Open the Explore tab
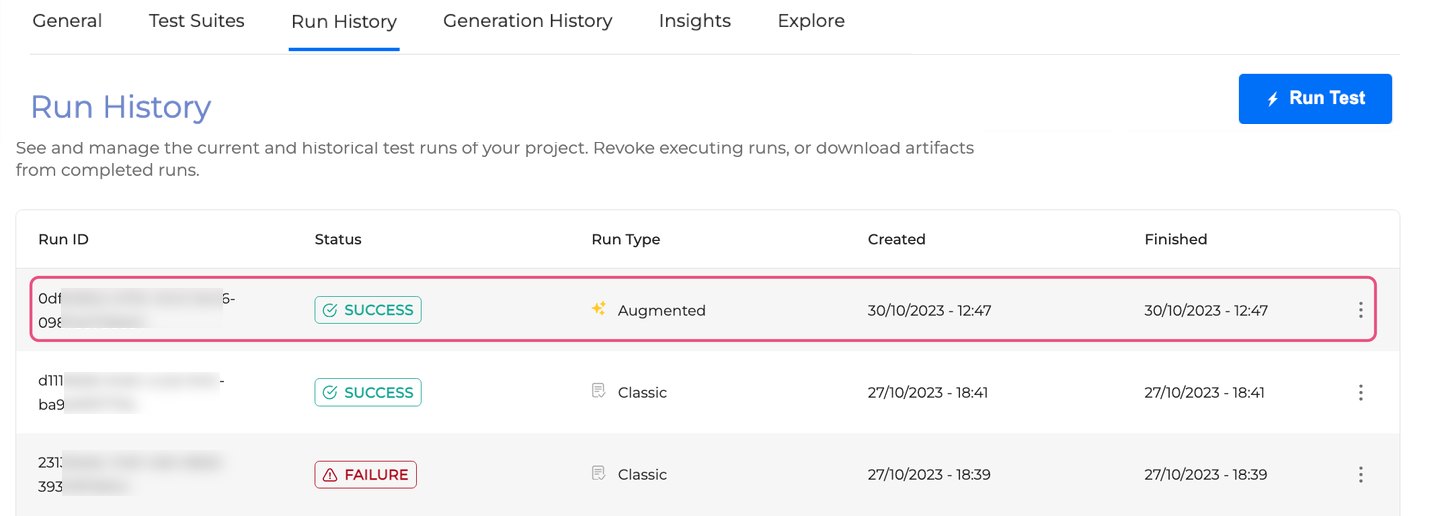Screen dimensions: 1434x516 tap(810, 21)
